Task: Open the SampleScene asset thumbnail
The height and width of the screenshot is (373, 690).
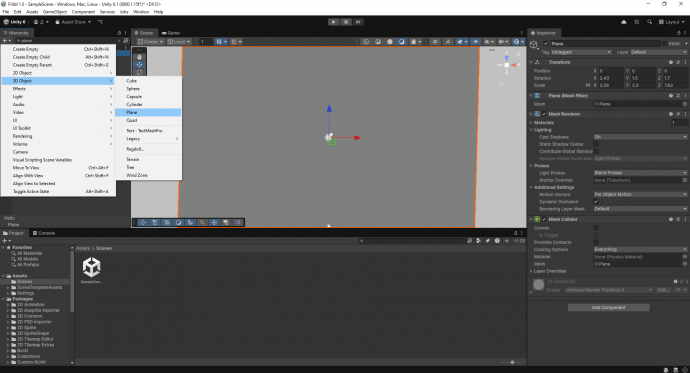Action: [92, 267]
